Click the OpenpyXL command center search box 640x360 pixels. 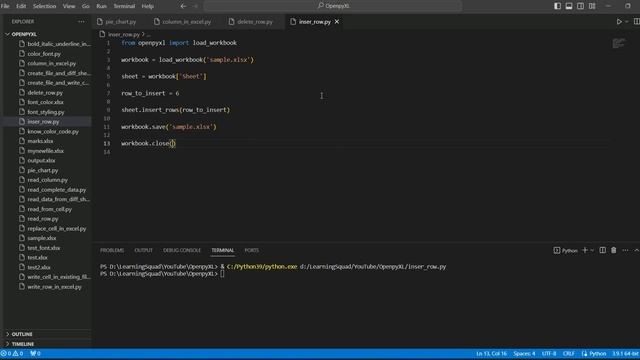coord(333,6)
